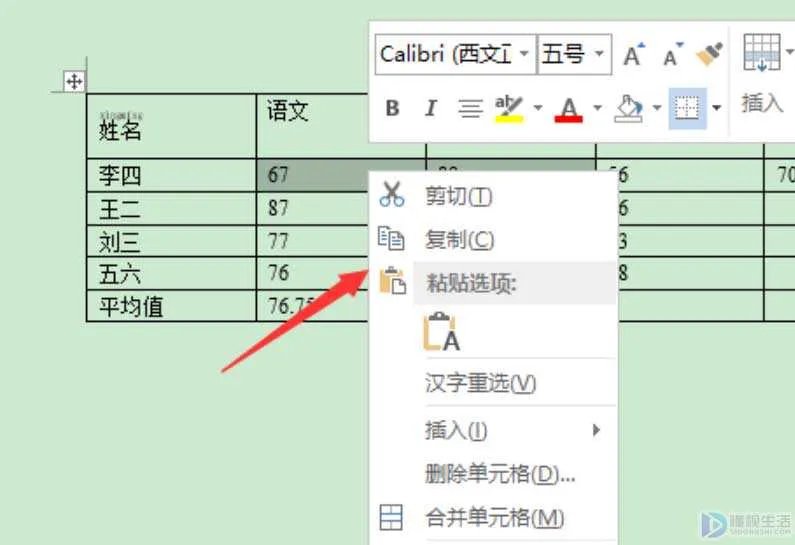
Task: Expand the shading color dropdown arrow
Action: tap(657, 107)
